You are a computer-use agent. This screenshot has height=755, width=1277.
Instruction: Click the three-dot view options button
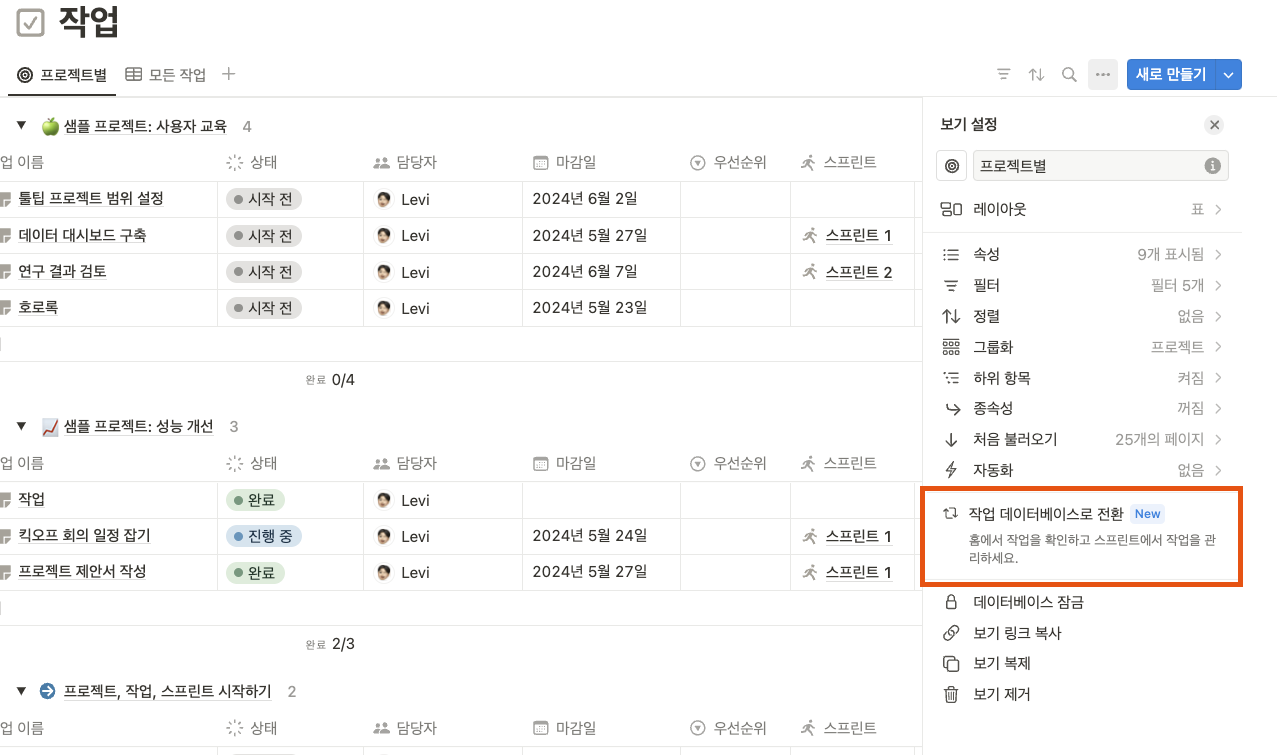tap(1103, 75)
